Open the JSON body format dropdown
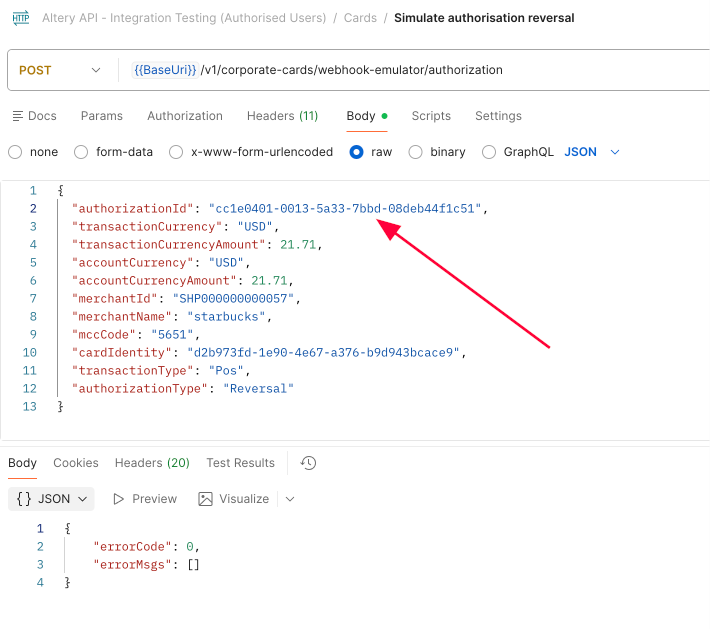710x629 pixels. tap(592, 152)
